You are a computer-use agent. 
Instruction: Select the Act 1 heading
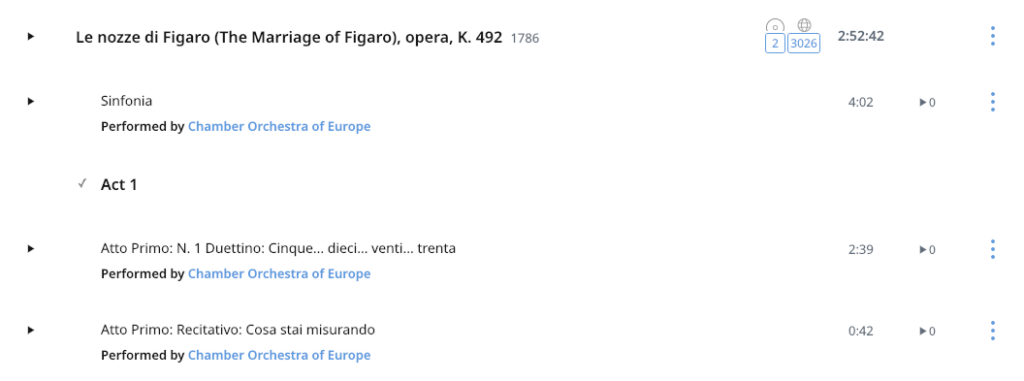119,185
